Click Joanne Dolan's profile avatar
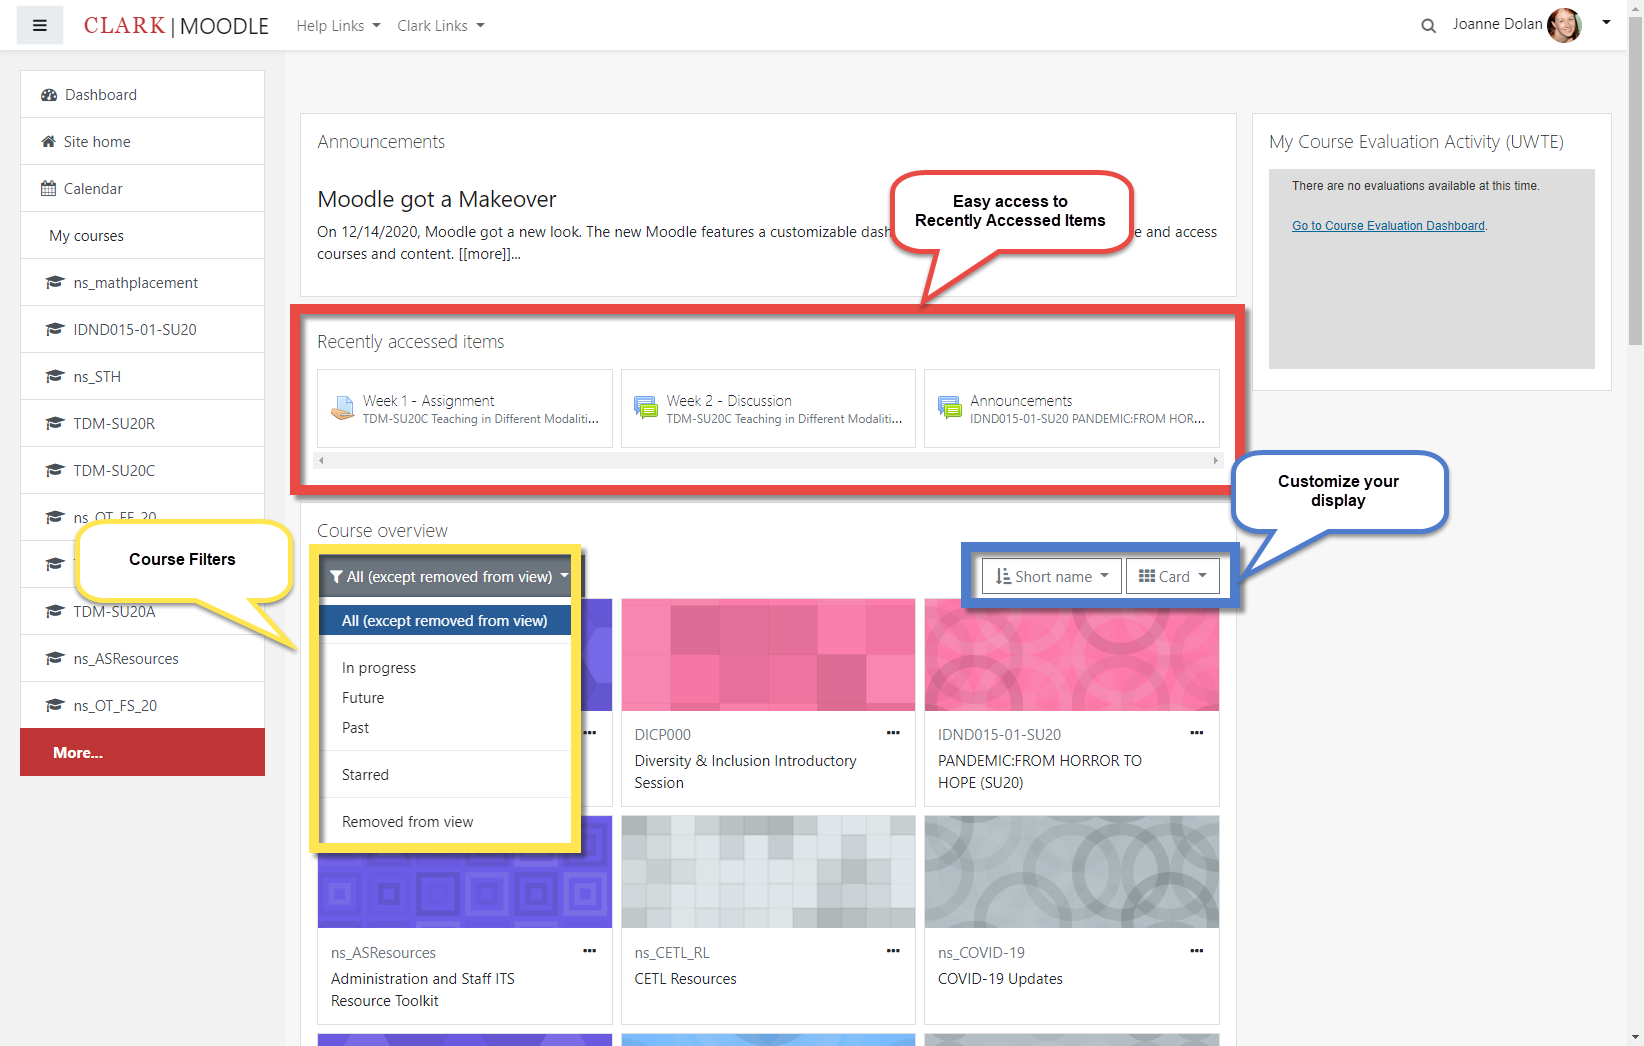This screenshot has width=1644, height=1046. pyautogui.click(x=1564, y=25)
